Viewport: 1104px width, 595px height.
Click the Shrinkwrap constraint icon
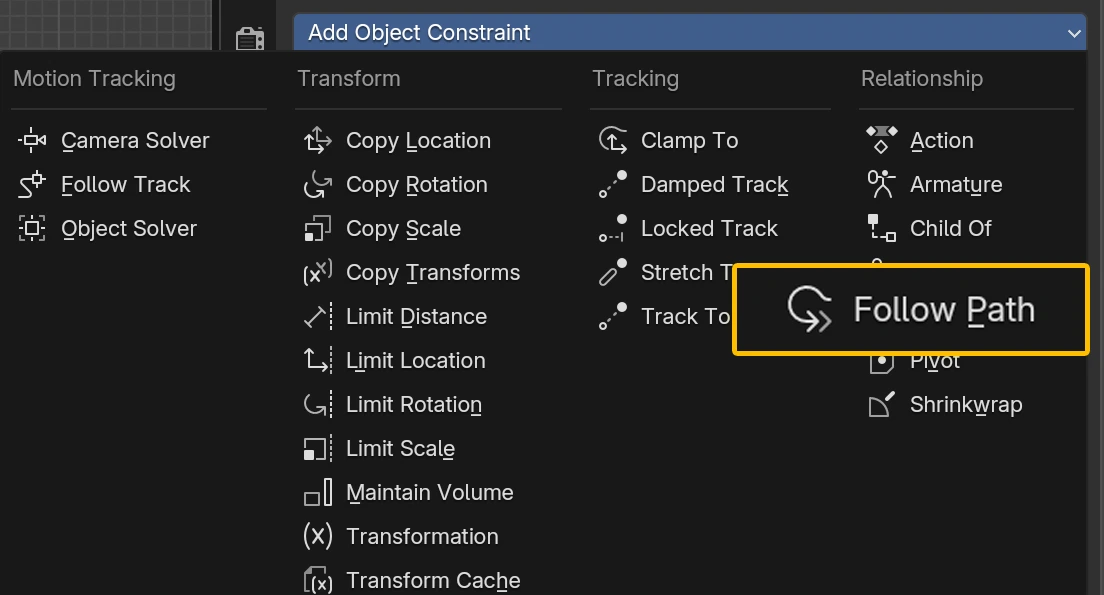click(880, 405)
